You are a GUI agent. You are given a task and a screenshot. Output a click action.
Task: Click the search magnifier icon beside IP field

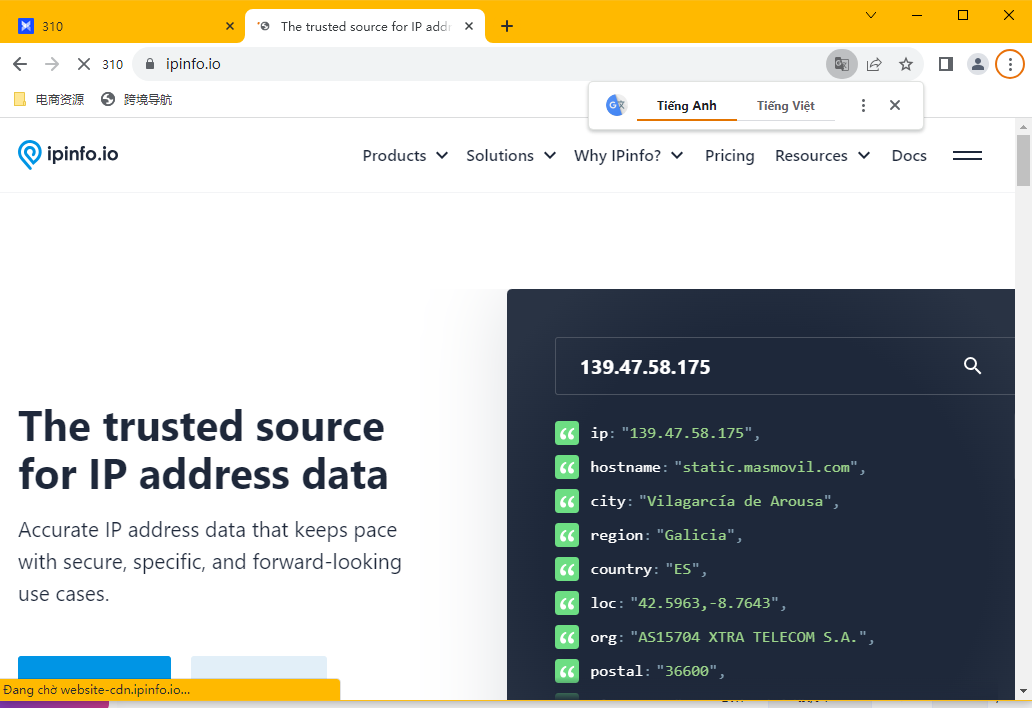coord(972,366)
